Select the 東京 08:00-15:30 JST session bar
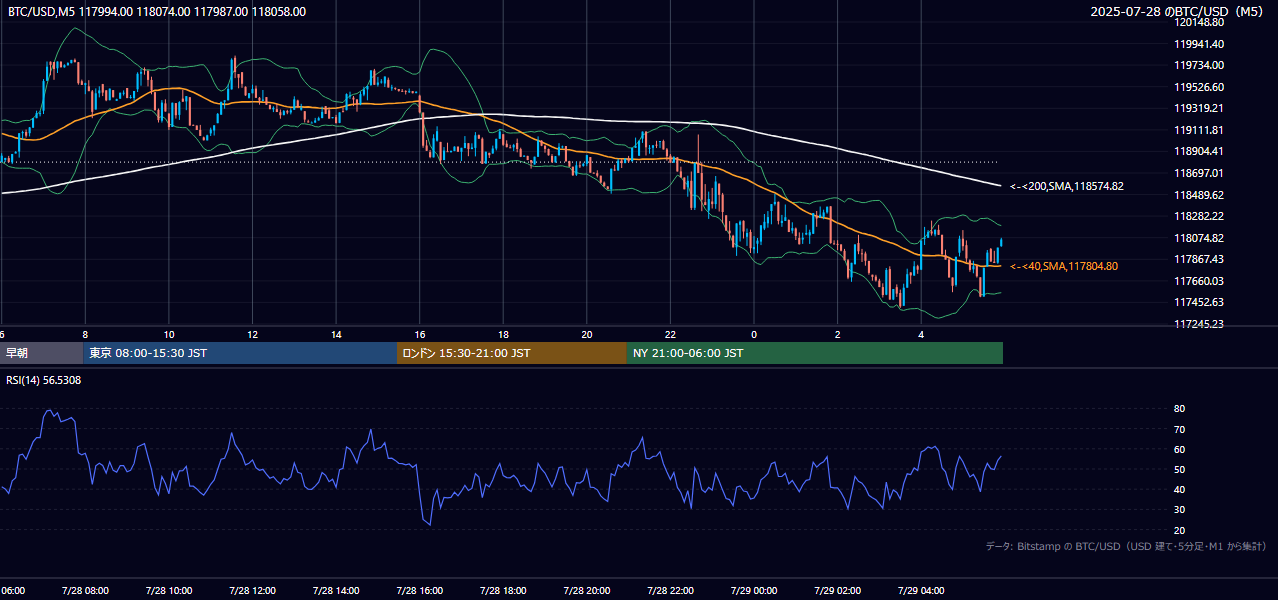Screen dimensions: 1278x600 click(x=240, y=353)
